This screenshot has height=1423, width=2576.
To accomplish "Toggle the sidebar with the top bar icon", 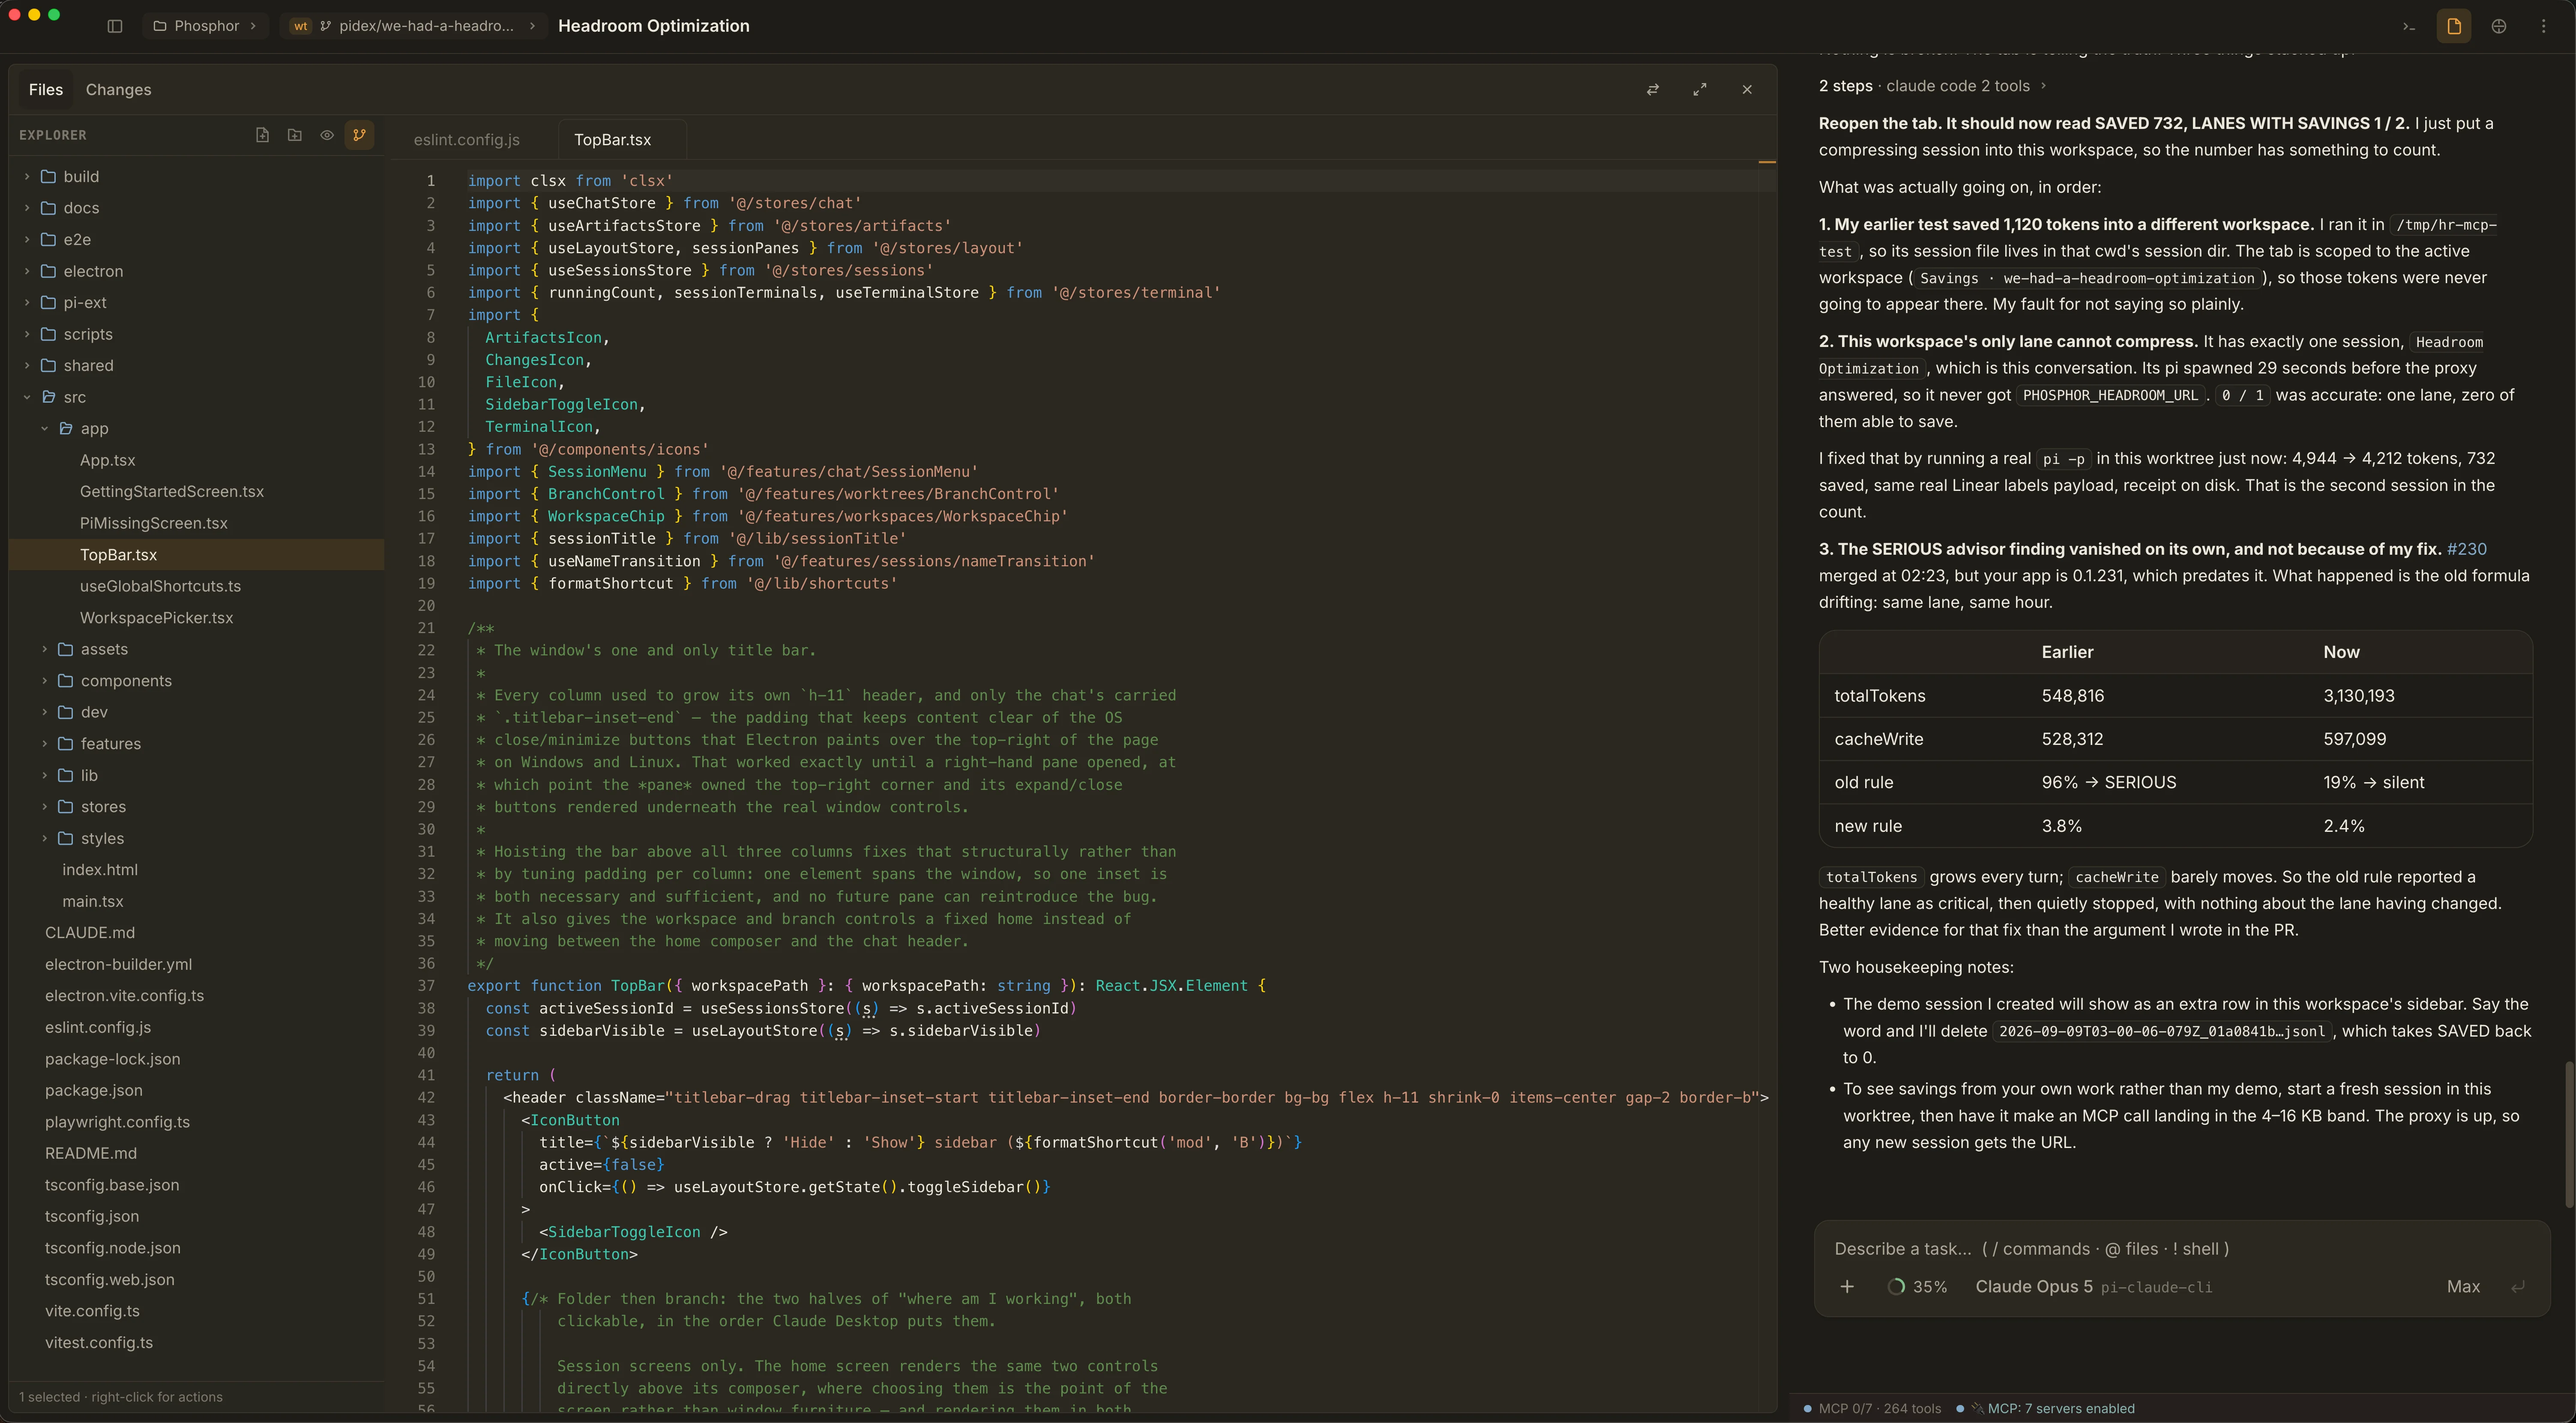I will 115,26.
